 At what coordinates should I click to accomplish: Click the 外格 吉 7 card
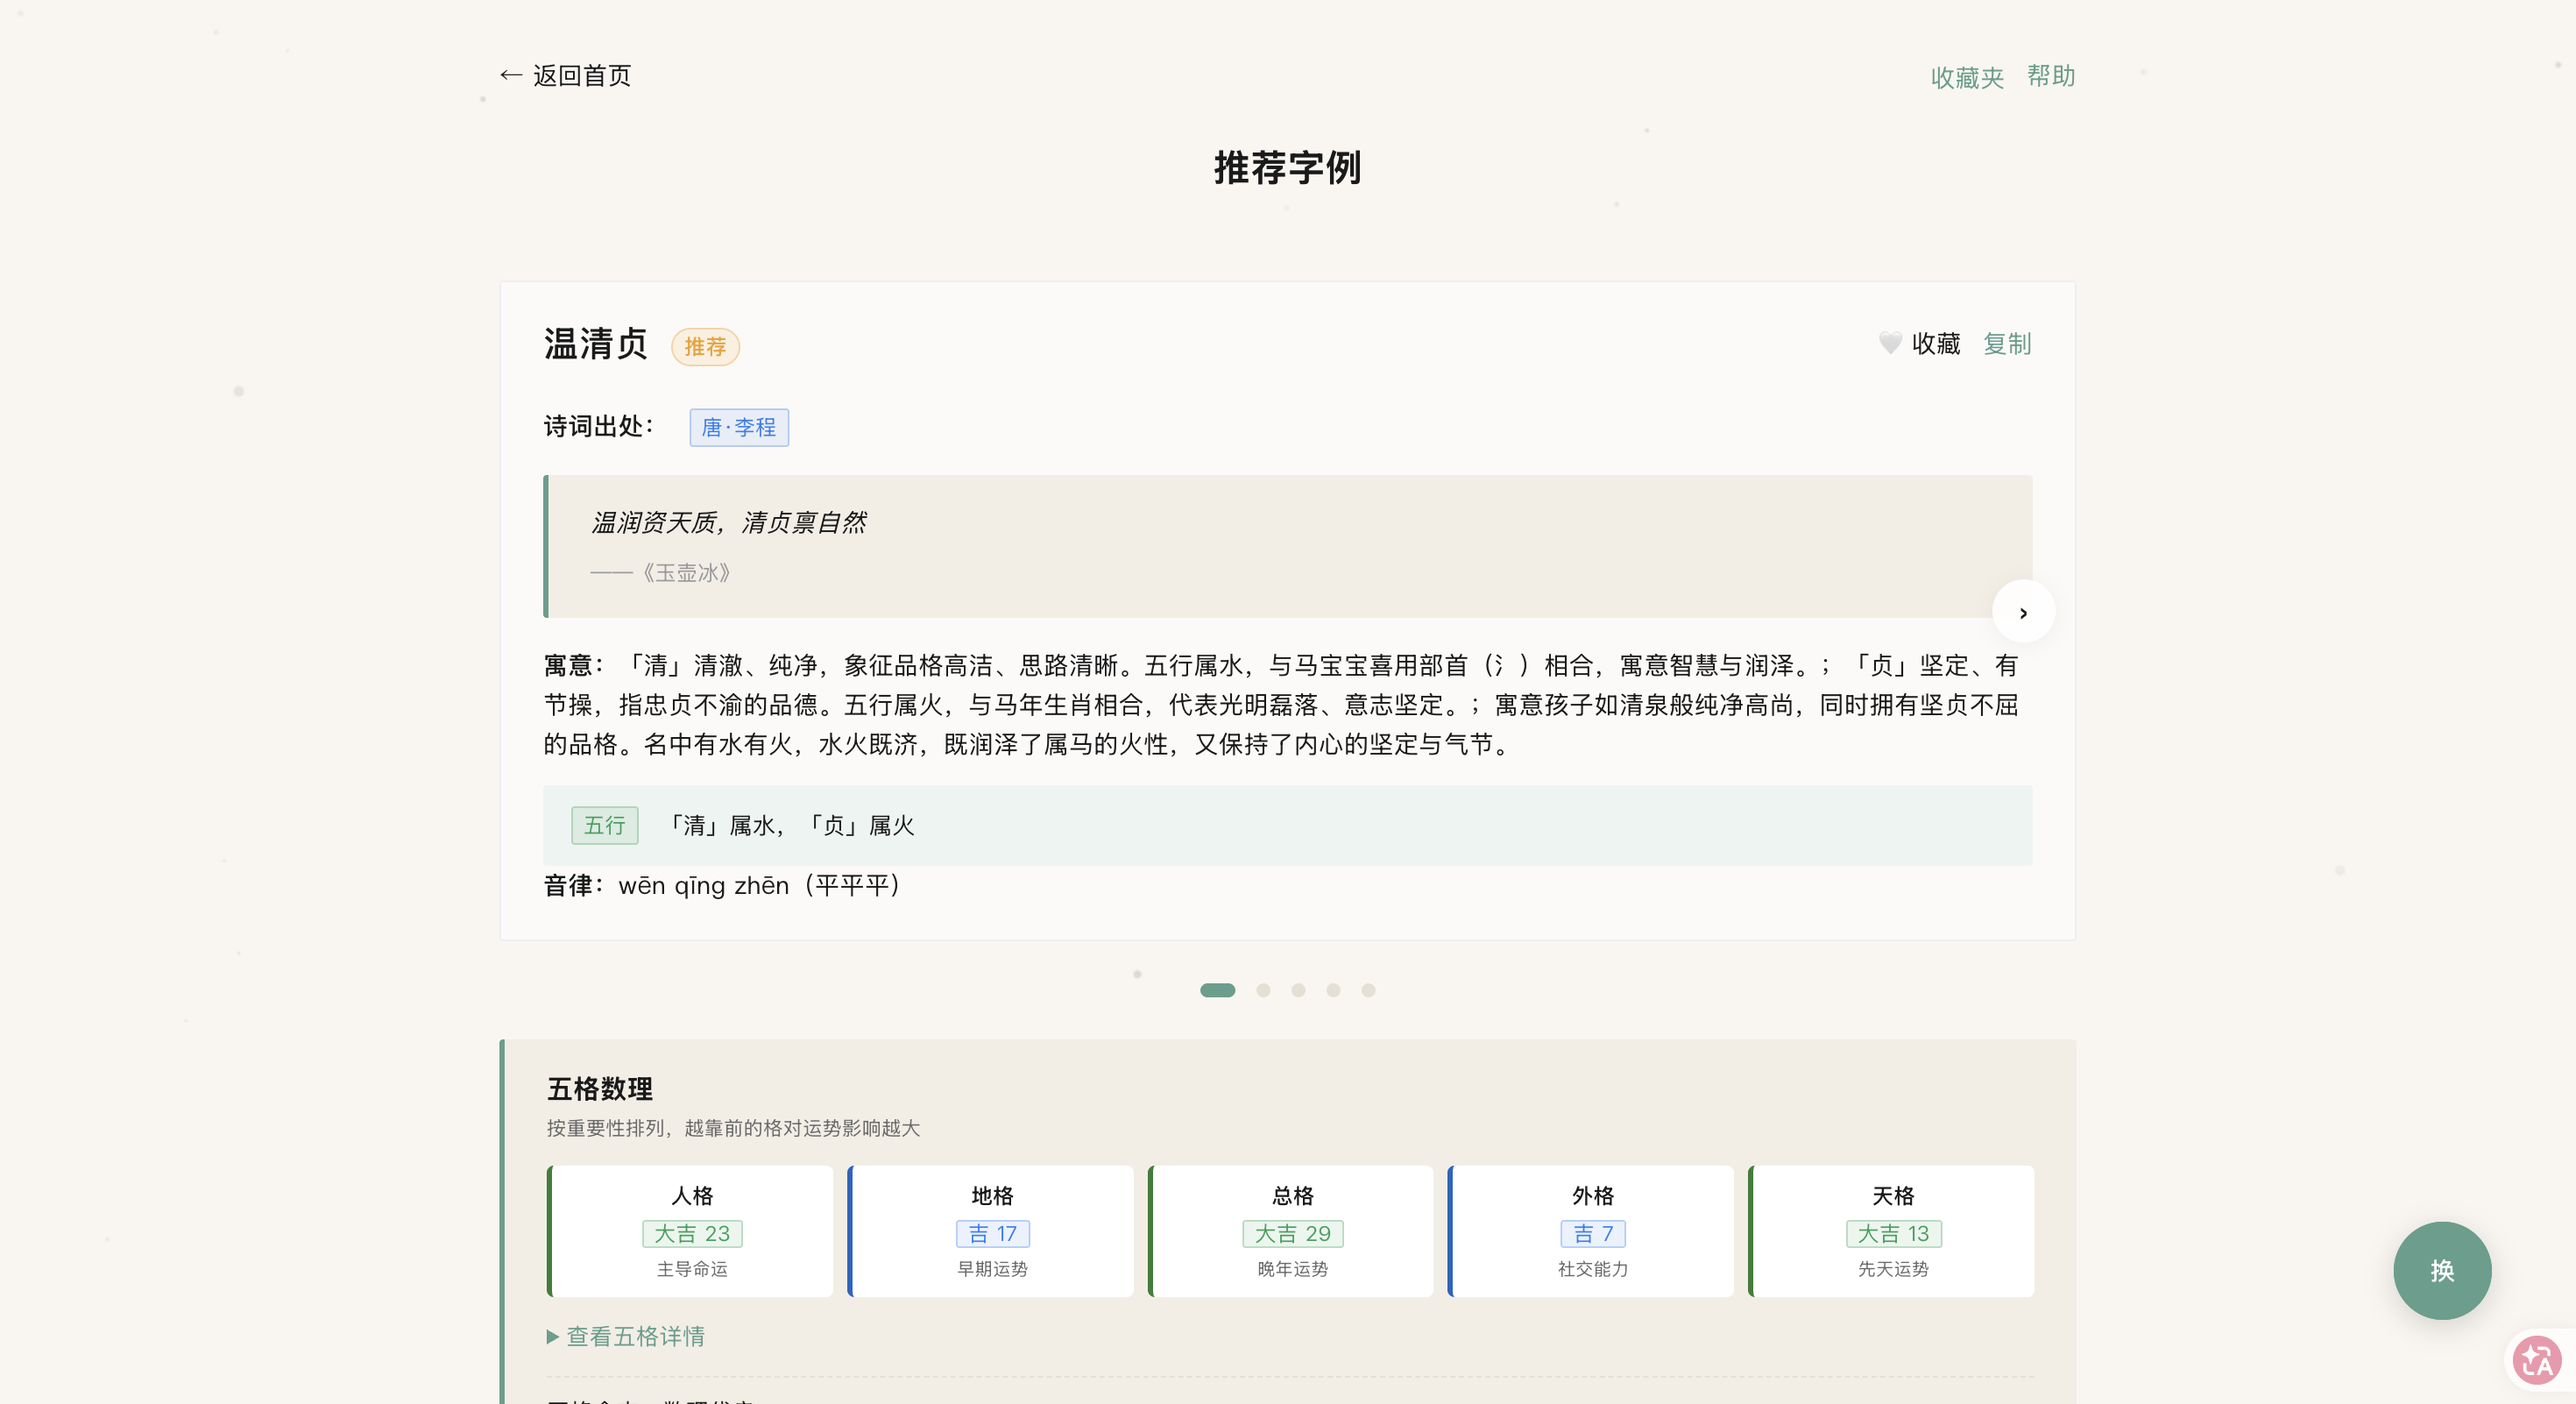1591,1231
